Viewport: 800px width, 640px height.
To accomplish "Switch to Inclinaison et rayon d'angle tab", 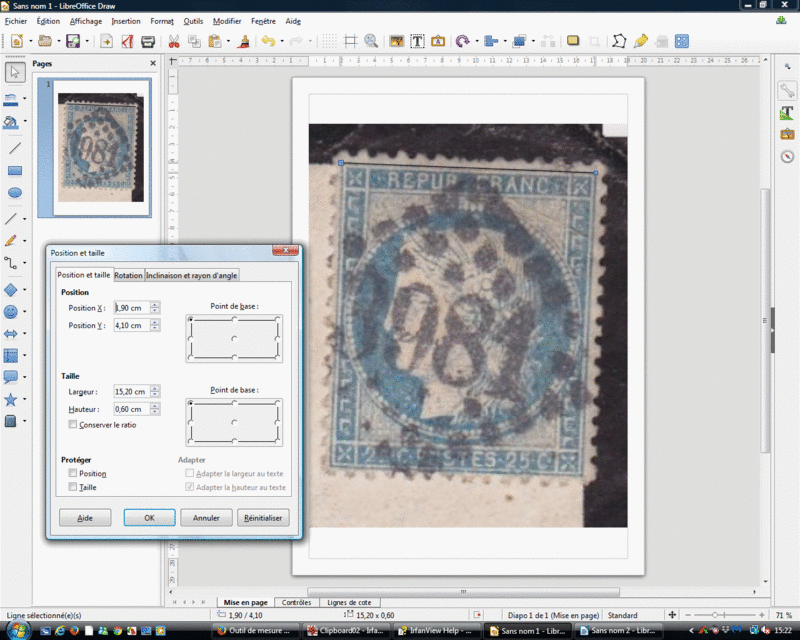I will (x=191, y=275).
